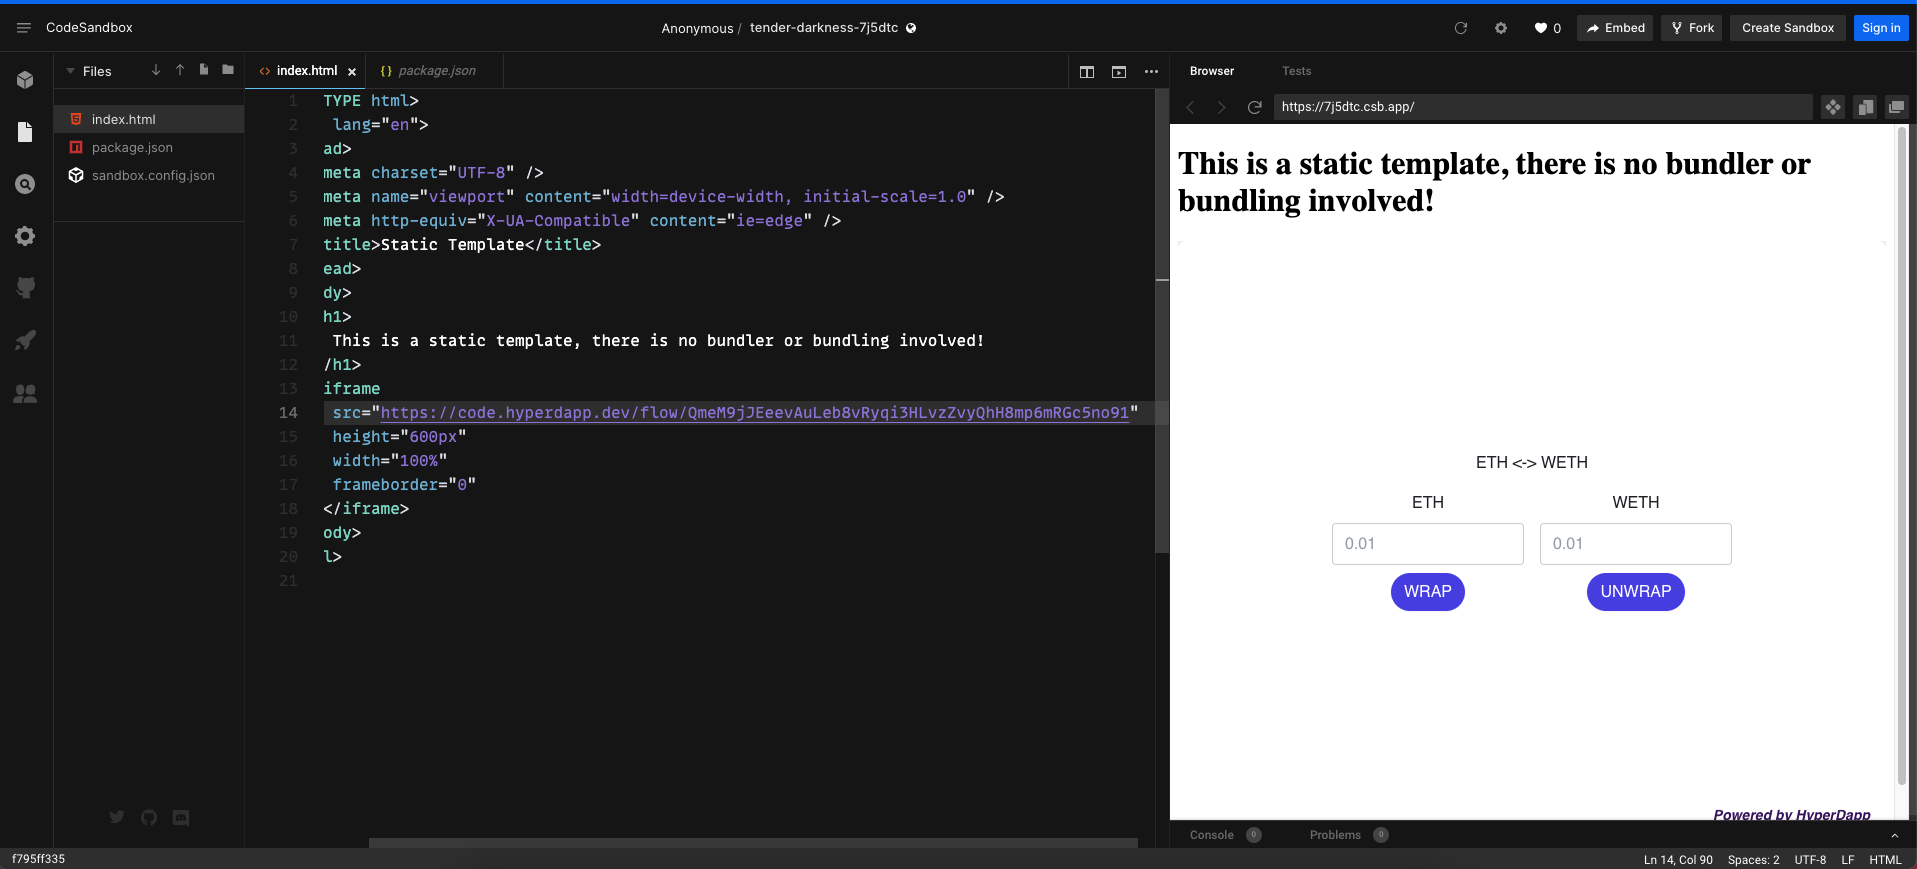Click the UNWRAP button
This screenshot has height=869, width=1917.
click(1635, 592)
